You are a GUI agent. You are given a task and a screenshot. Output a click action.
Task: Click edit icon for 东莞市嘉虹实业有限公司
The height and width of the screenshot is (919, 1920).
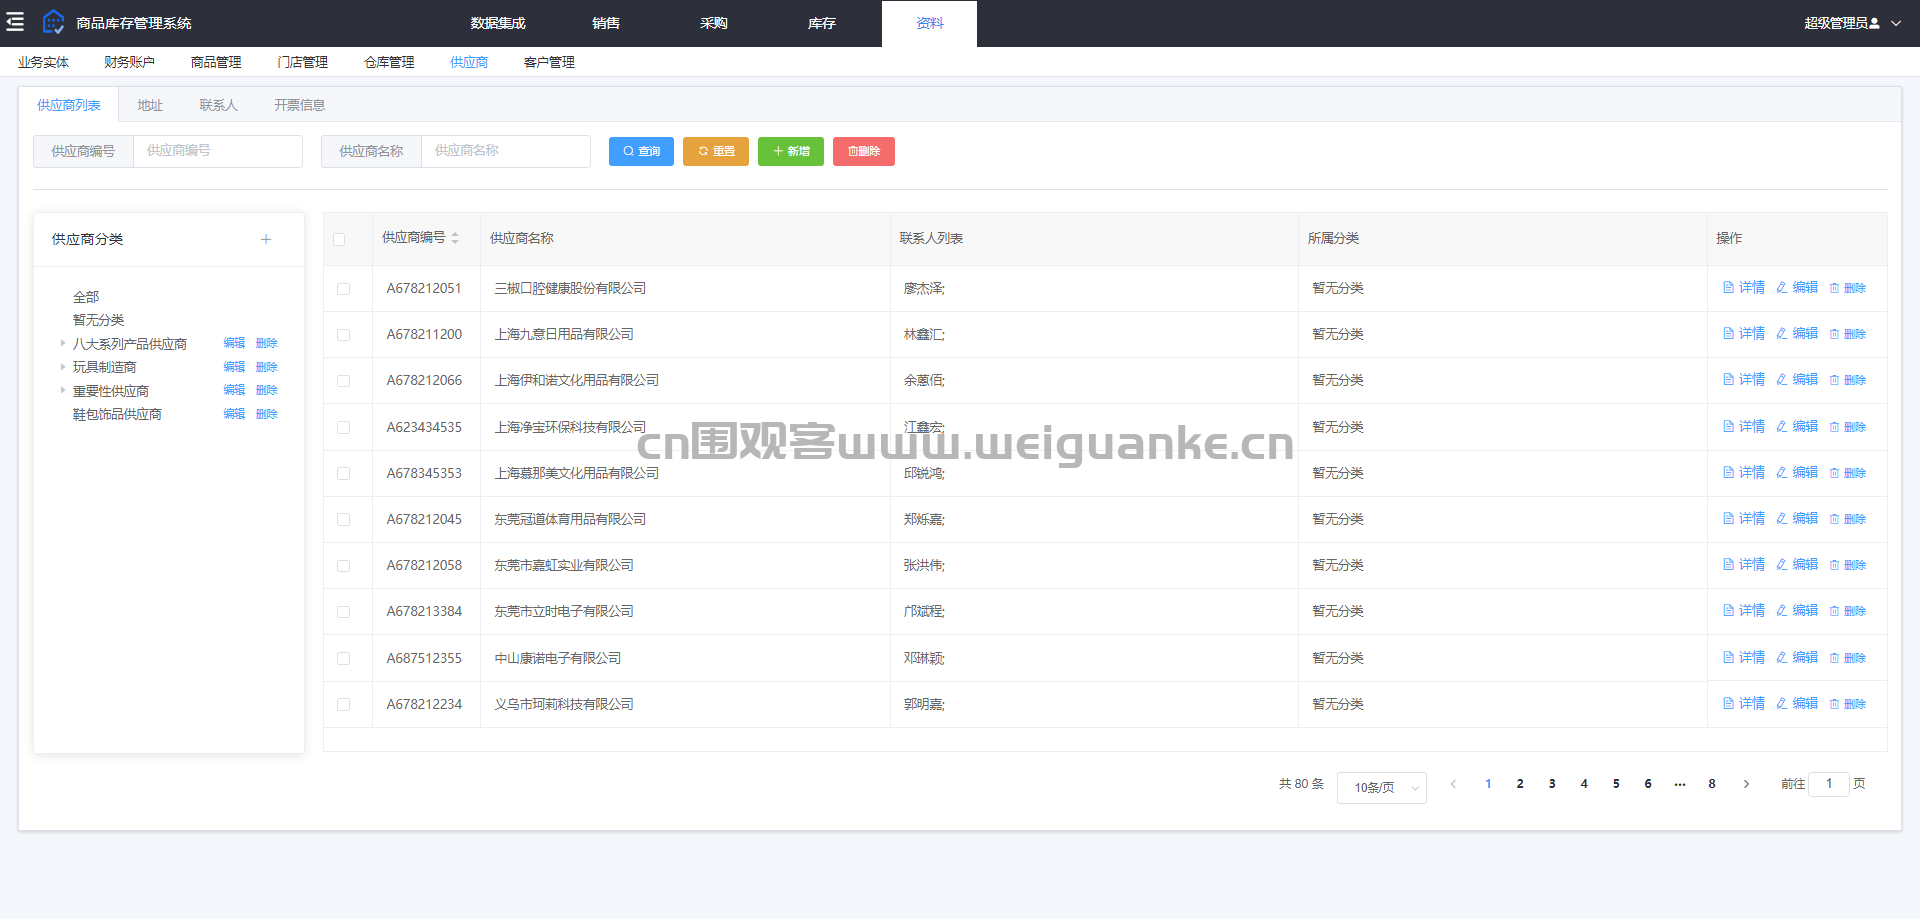coord(1781,565)
